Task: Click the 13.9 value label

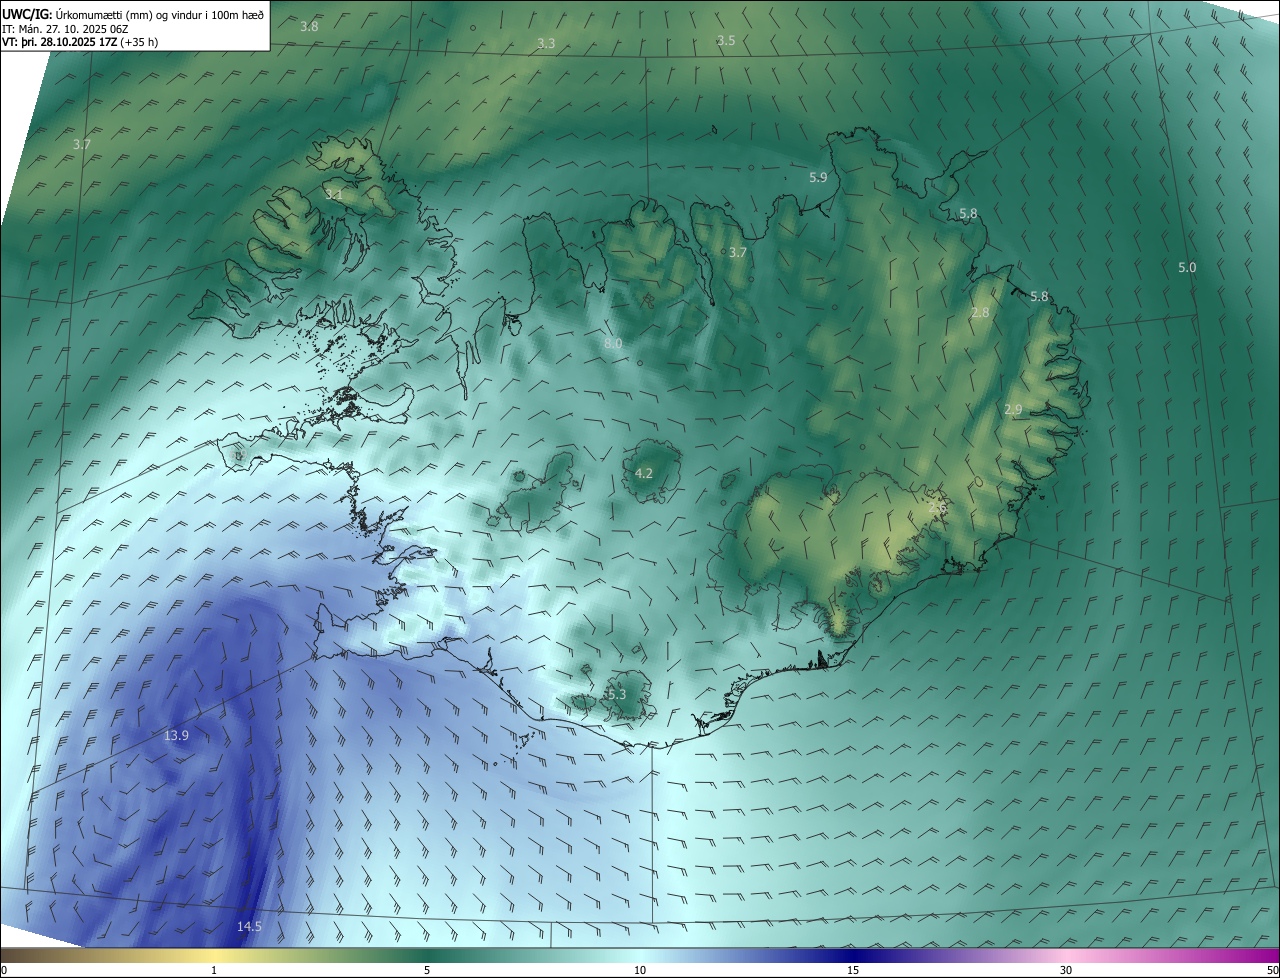Action: (x=176, y=736)
